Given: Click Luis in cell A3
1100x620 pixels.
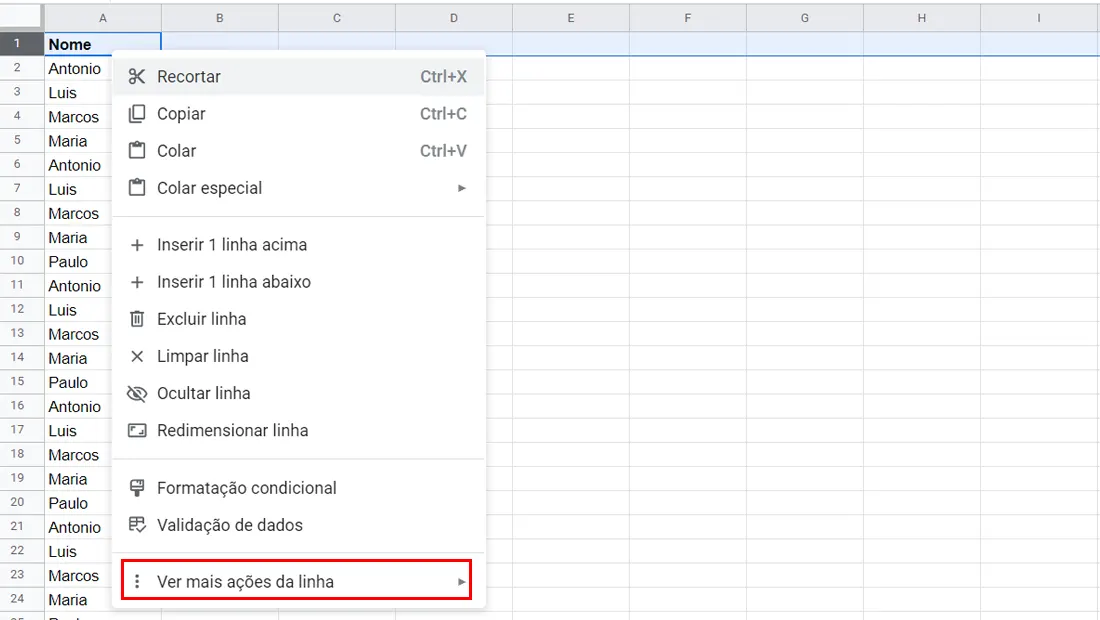Looking at the screenshot, I should 62,93.
